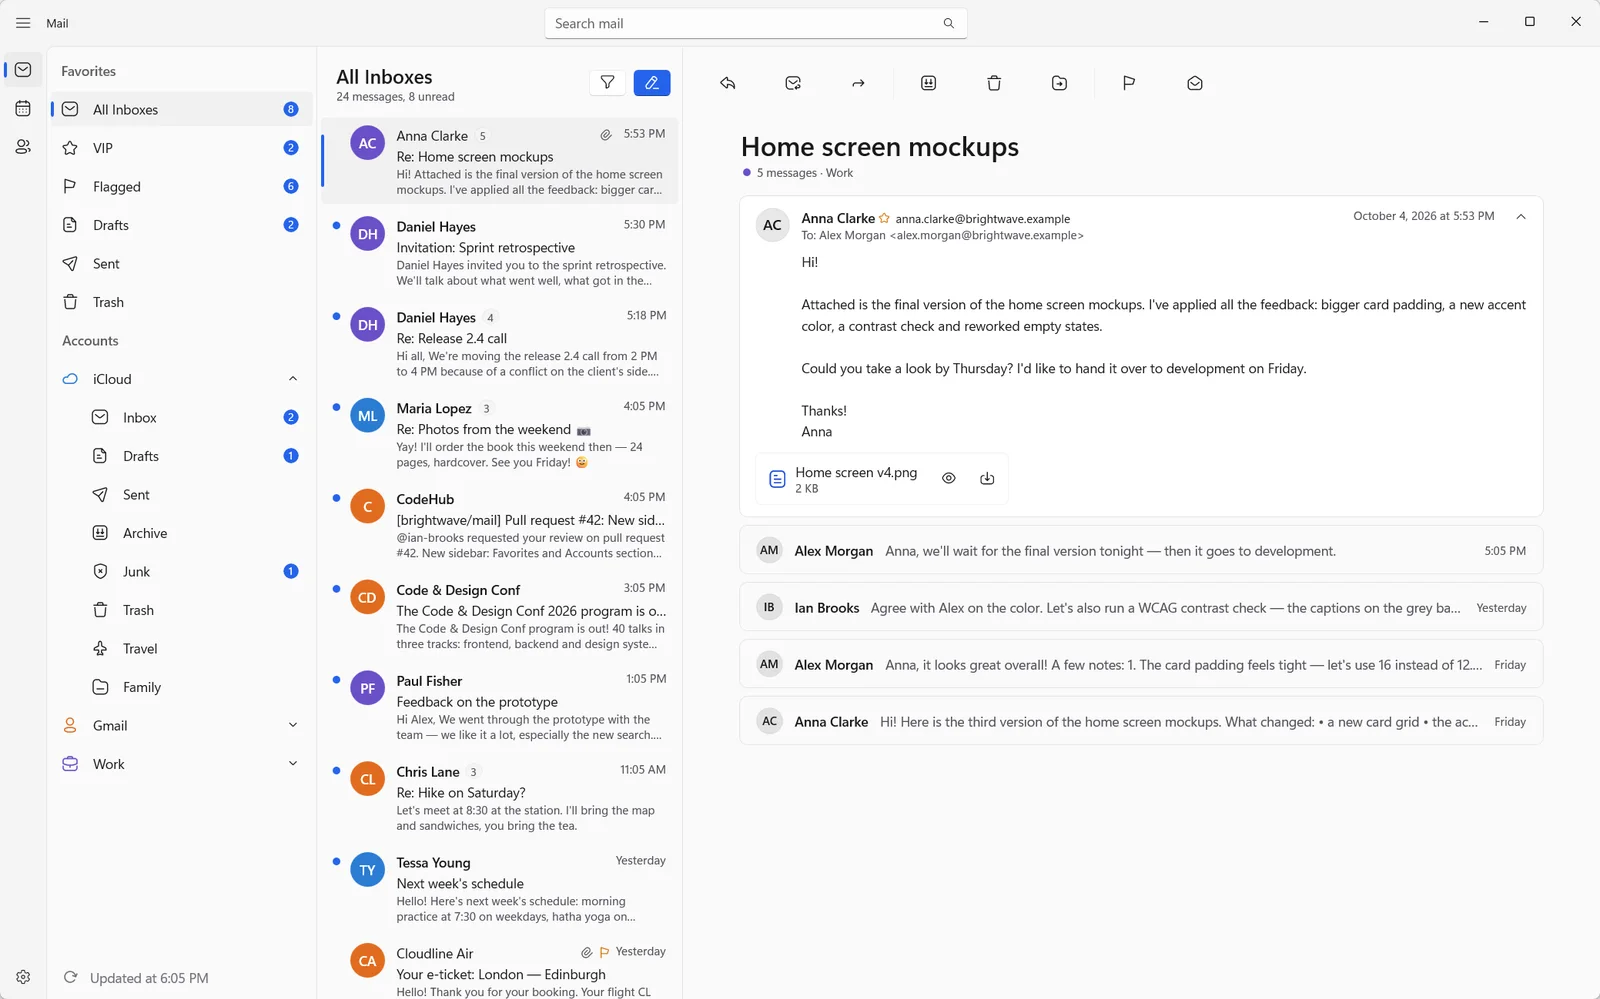The image size is (1600, 999).
Task: Select All Inboxes in Favorites
Action: point(181,109)
